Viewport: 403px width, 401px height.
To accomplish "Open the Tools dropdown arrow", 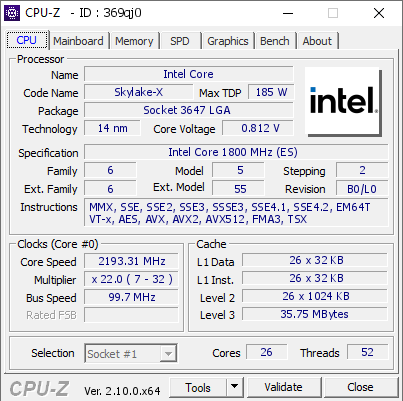I will [235, 387].
